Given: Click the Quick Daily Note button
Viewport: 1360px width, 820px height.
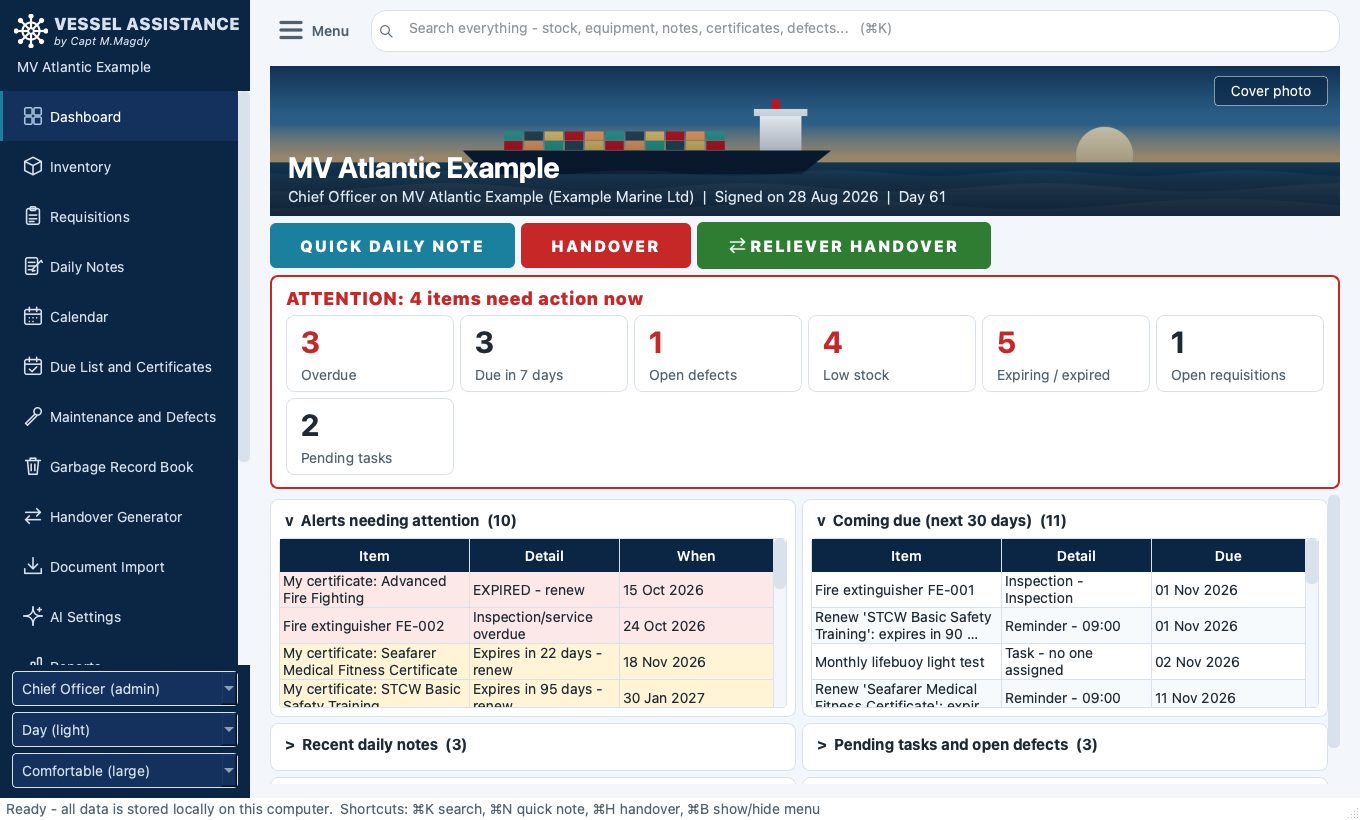Looking at the screenshot, I should point(392,246).
